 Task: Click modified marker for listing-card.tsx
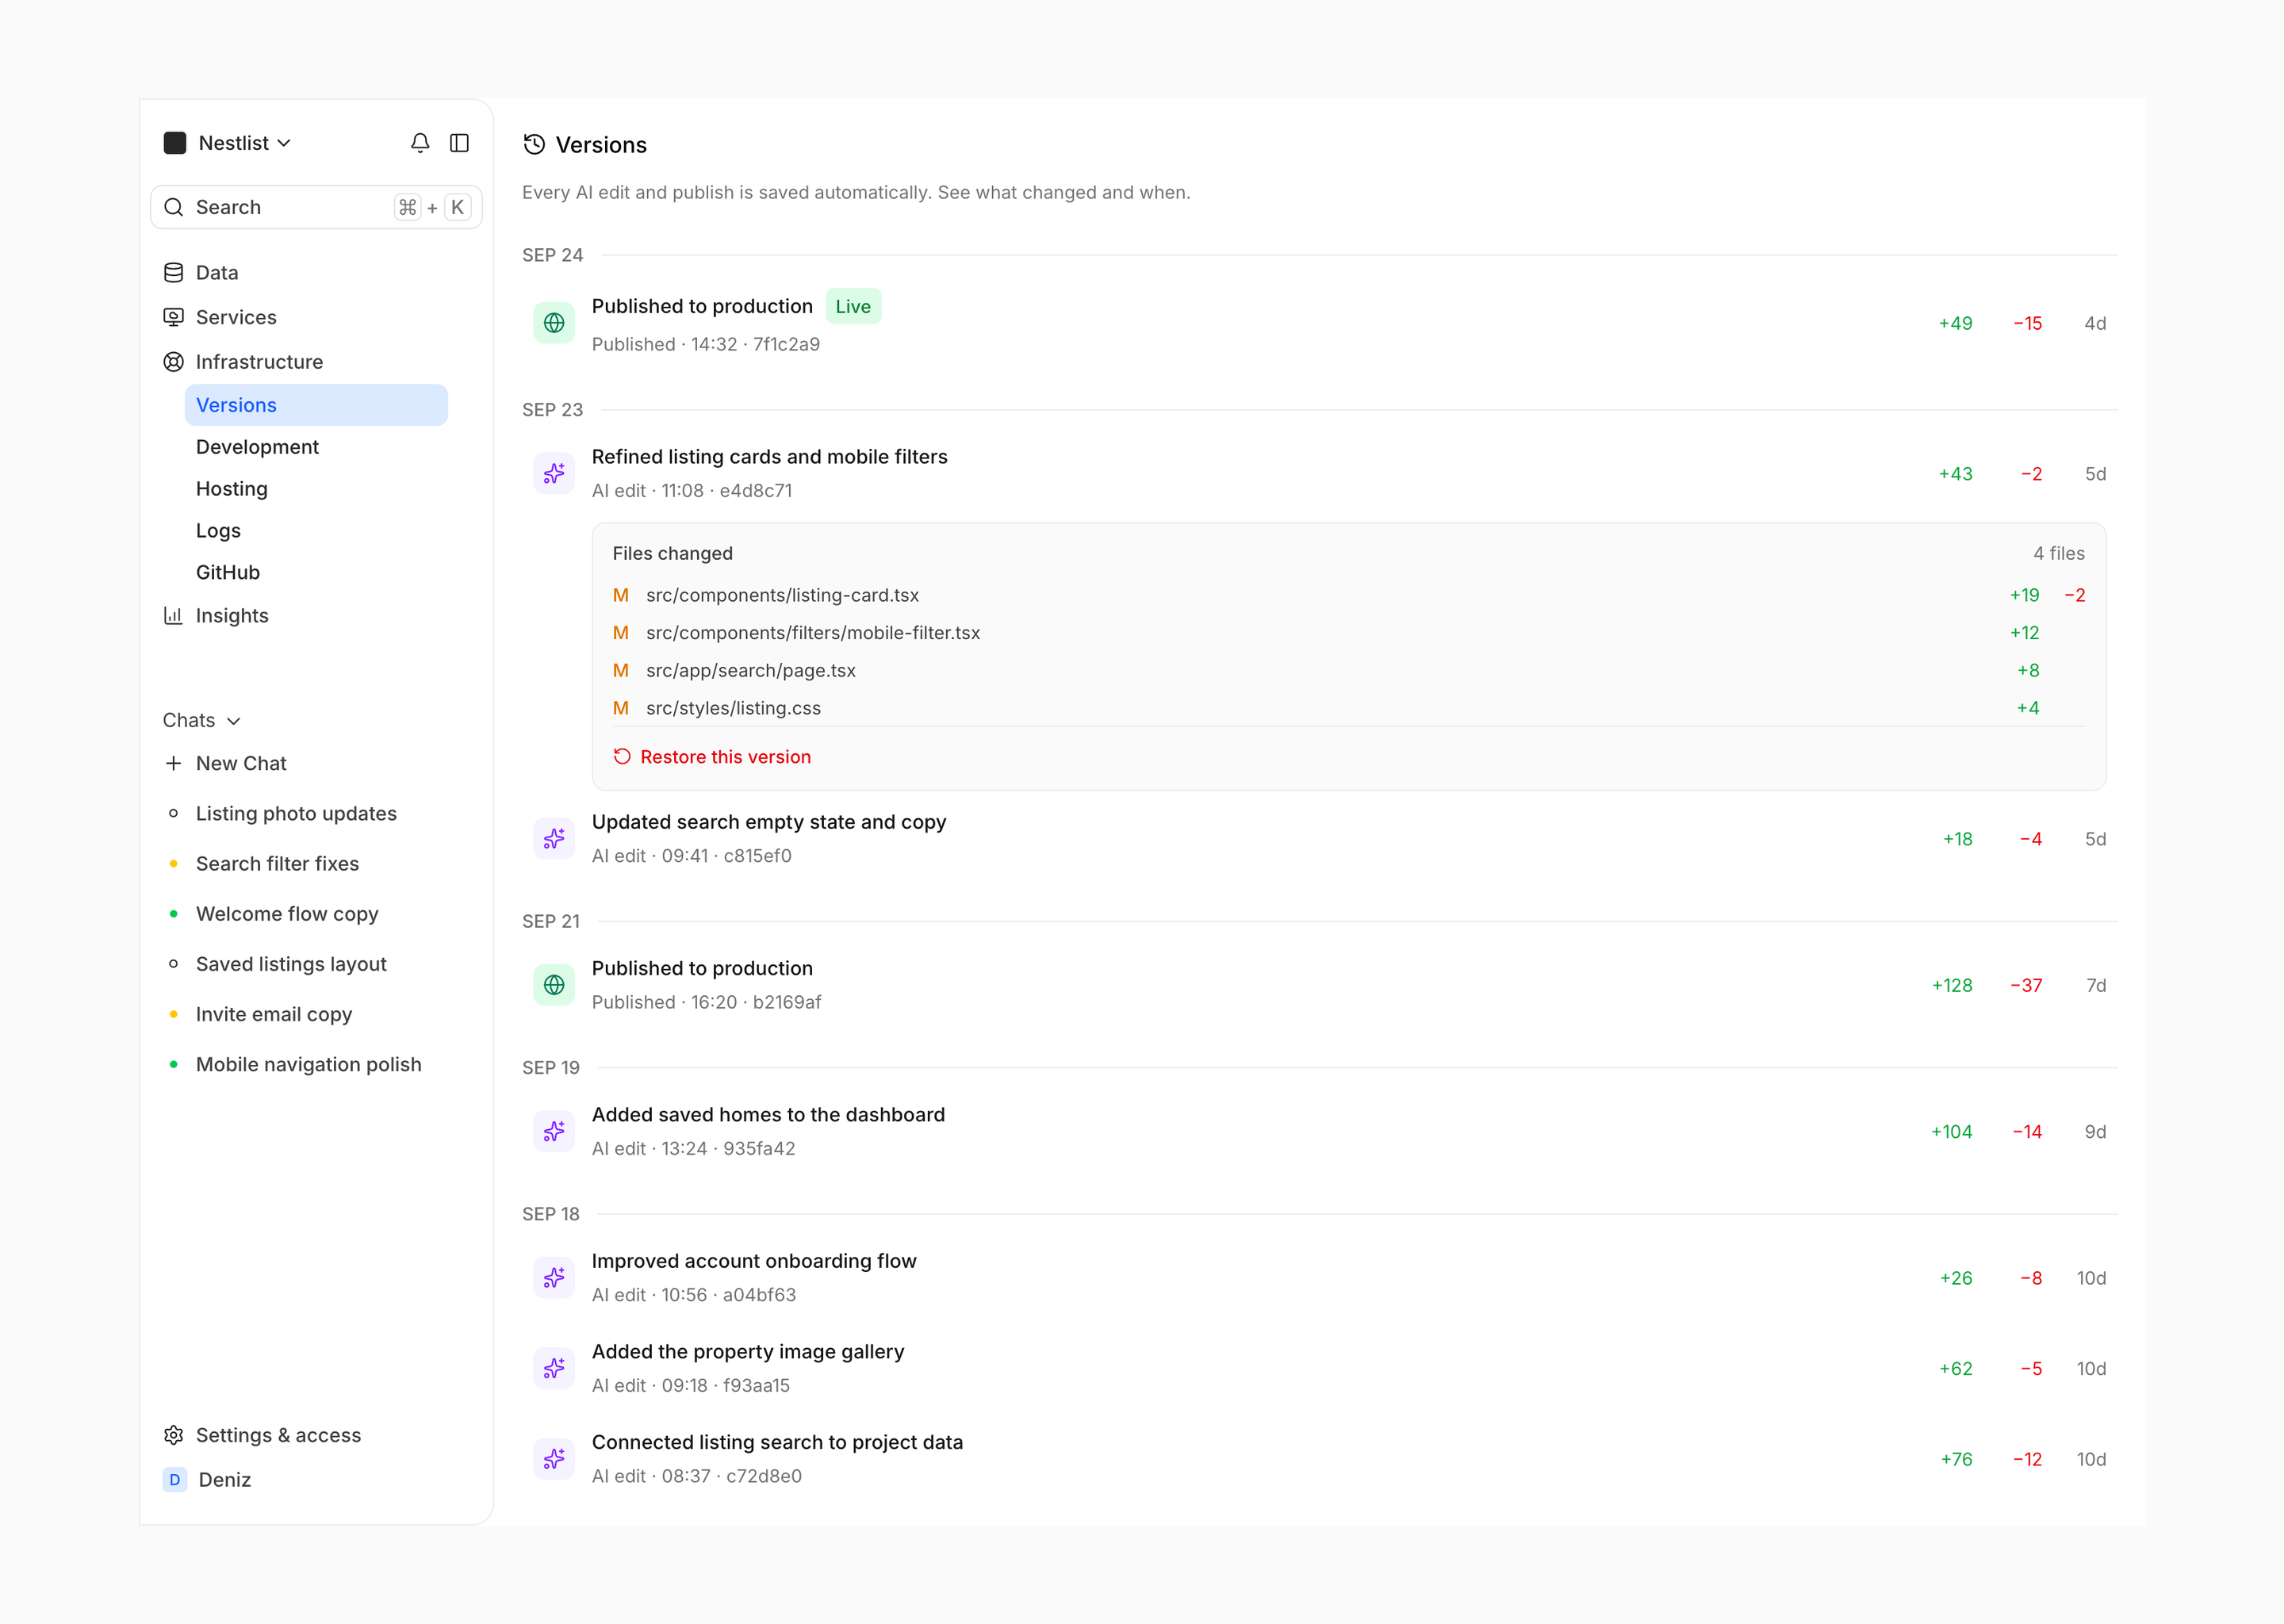click(x=621, y=595)
